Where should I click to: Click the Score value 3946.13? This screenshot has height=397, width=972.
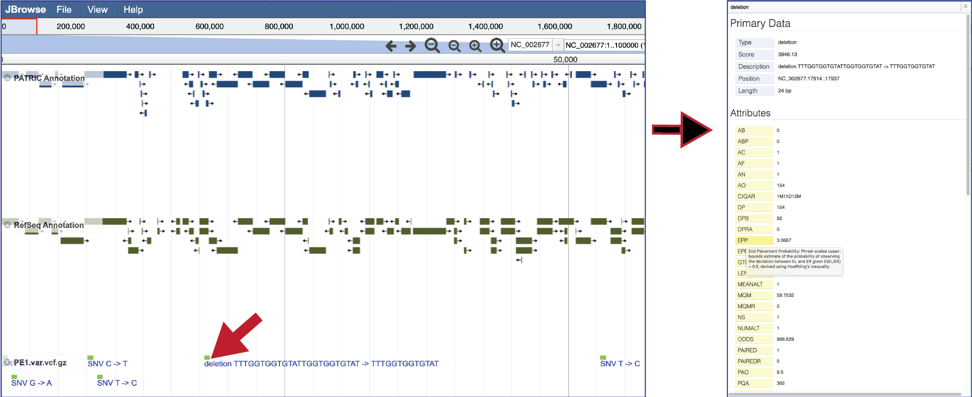tap(787, 55)
